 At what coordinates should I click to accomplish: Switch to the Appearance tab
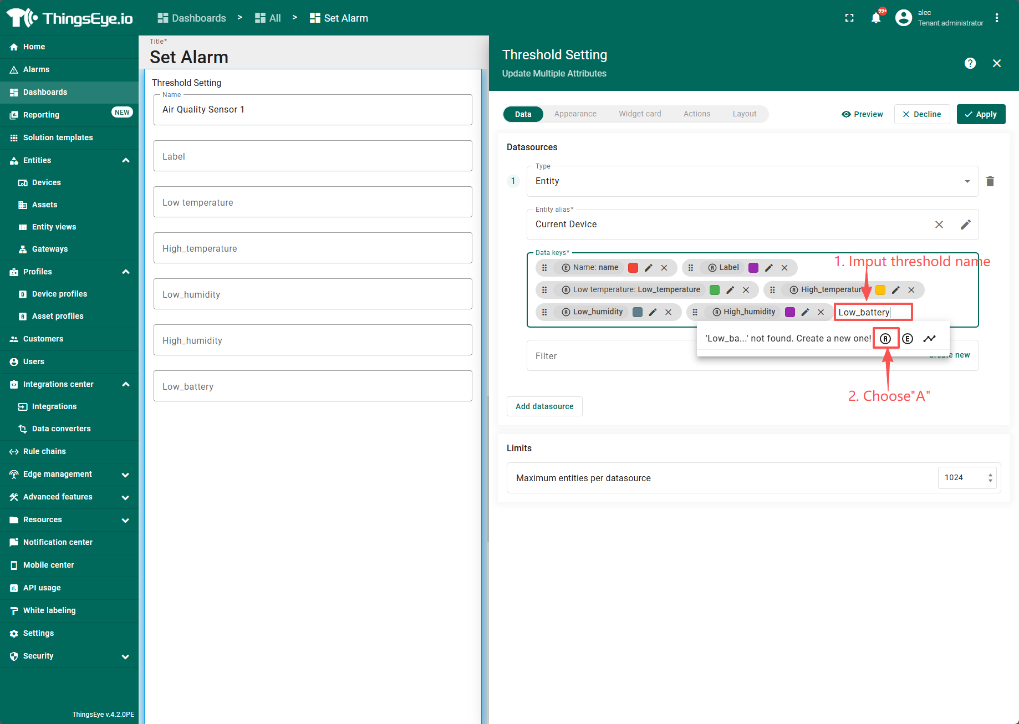pos(575,114)
